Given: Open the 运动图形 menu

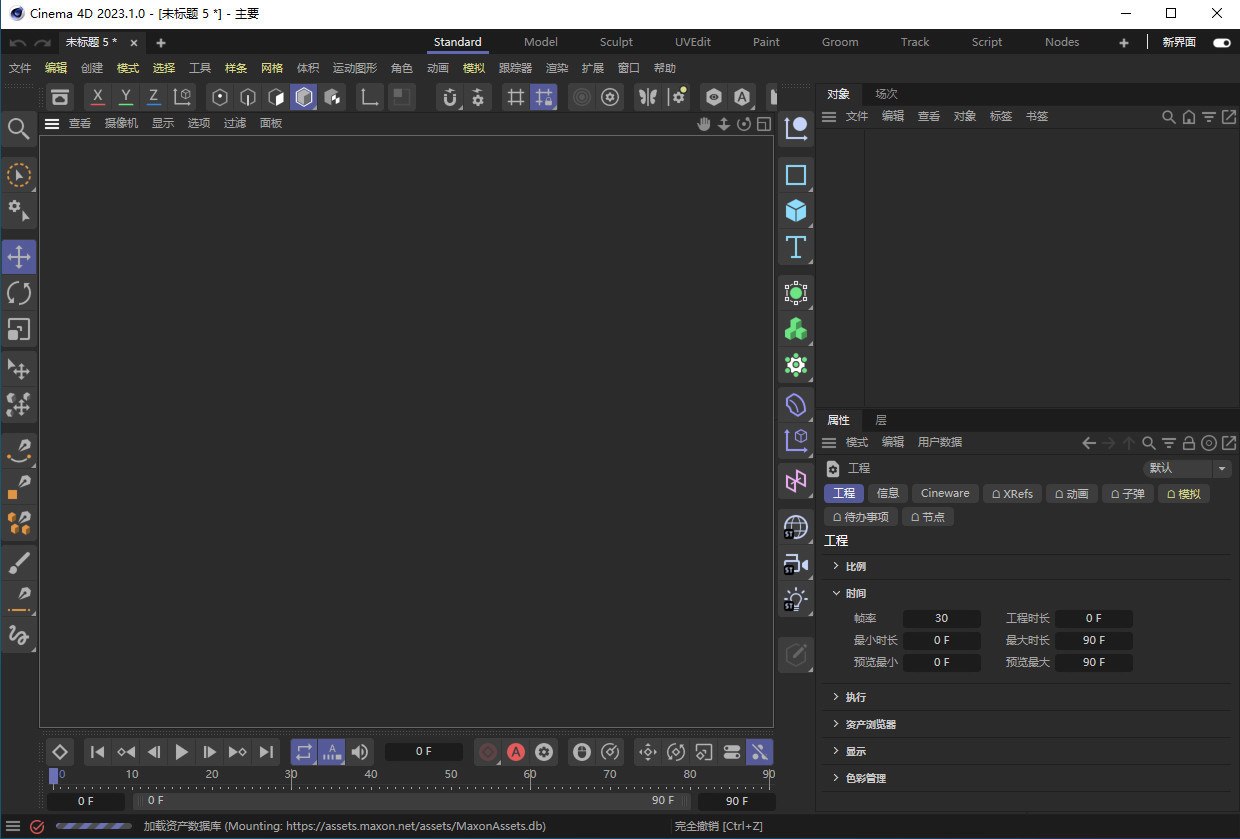Looking at the screenshot, I should [x=355, y=68].
